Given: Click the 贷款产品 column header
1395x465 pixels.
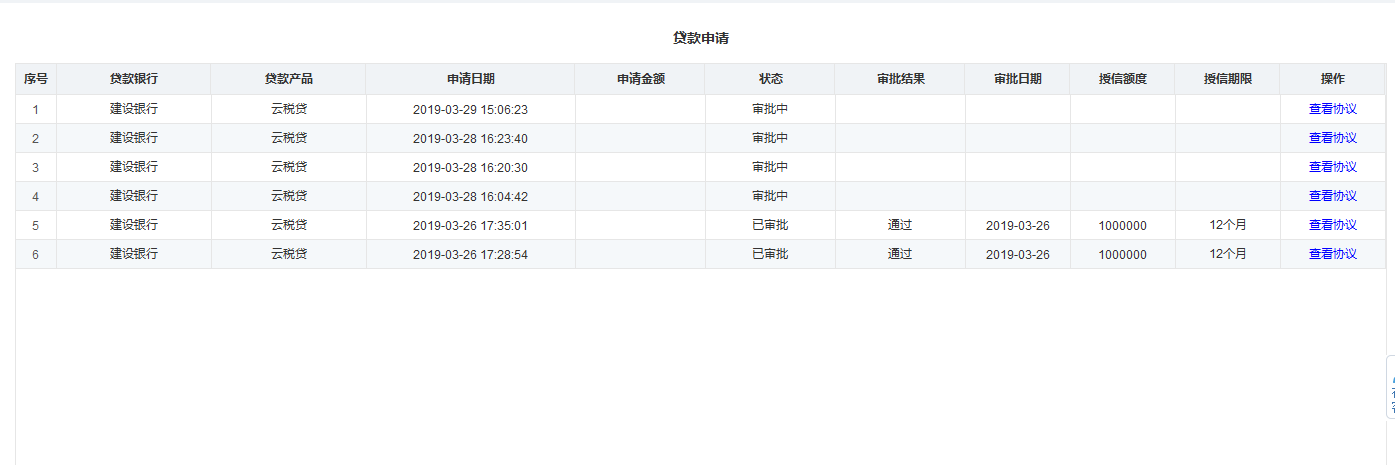Looking at the screenshot, I should (288, 79).
